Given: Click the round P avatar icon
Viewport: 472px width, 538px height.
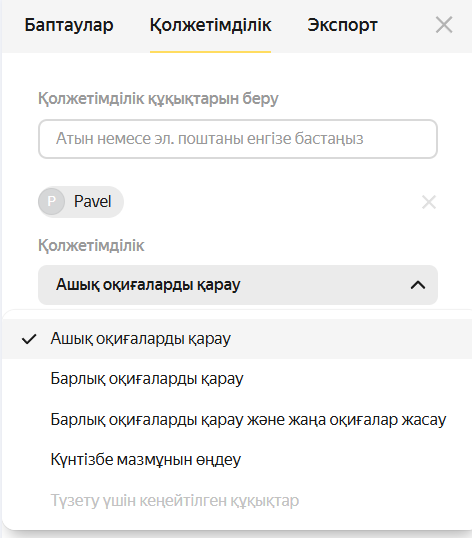Looking at the screenshot, I should click(51, 201).
